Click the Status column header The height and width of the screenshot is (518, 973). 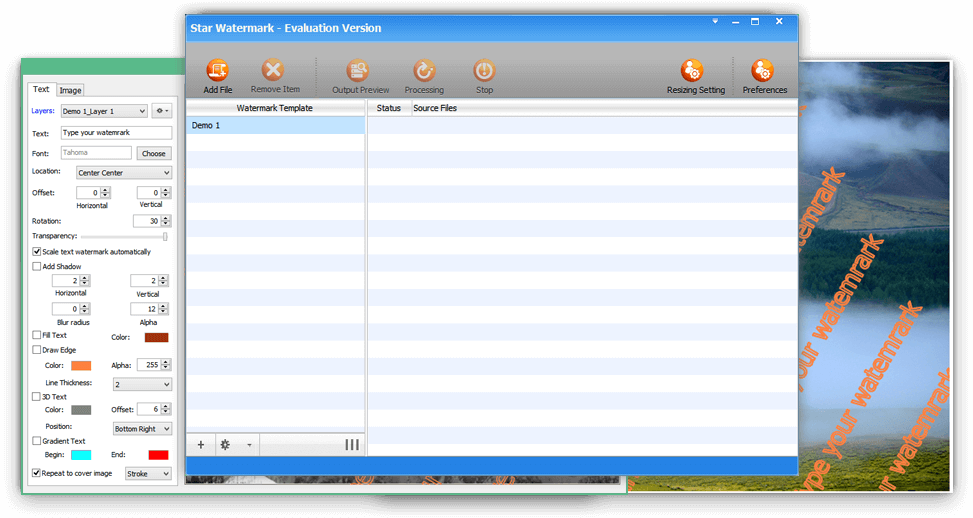point(388,108)
